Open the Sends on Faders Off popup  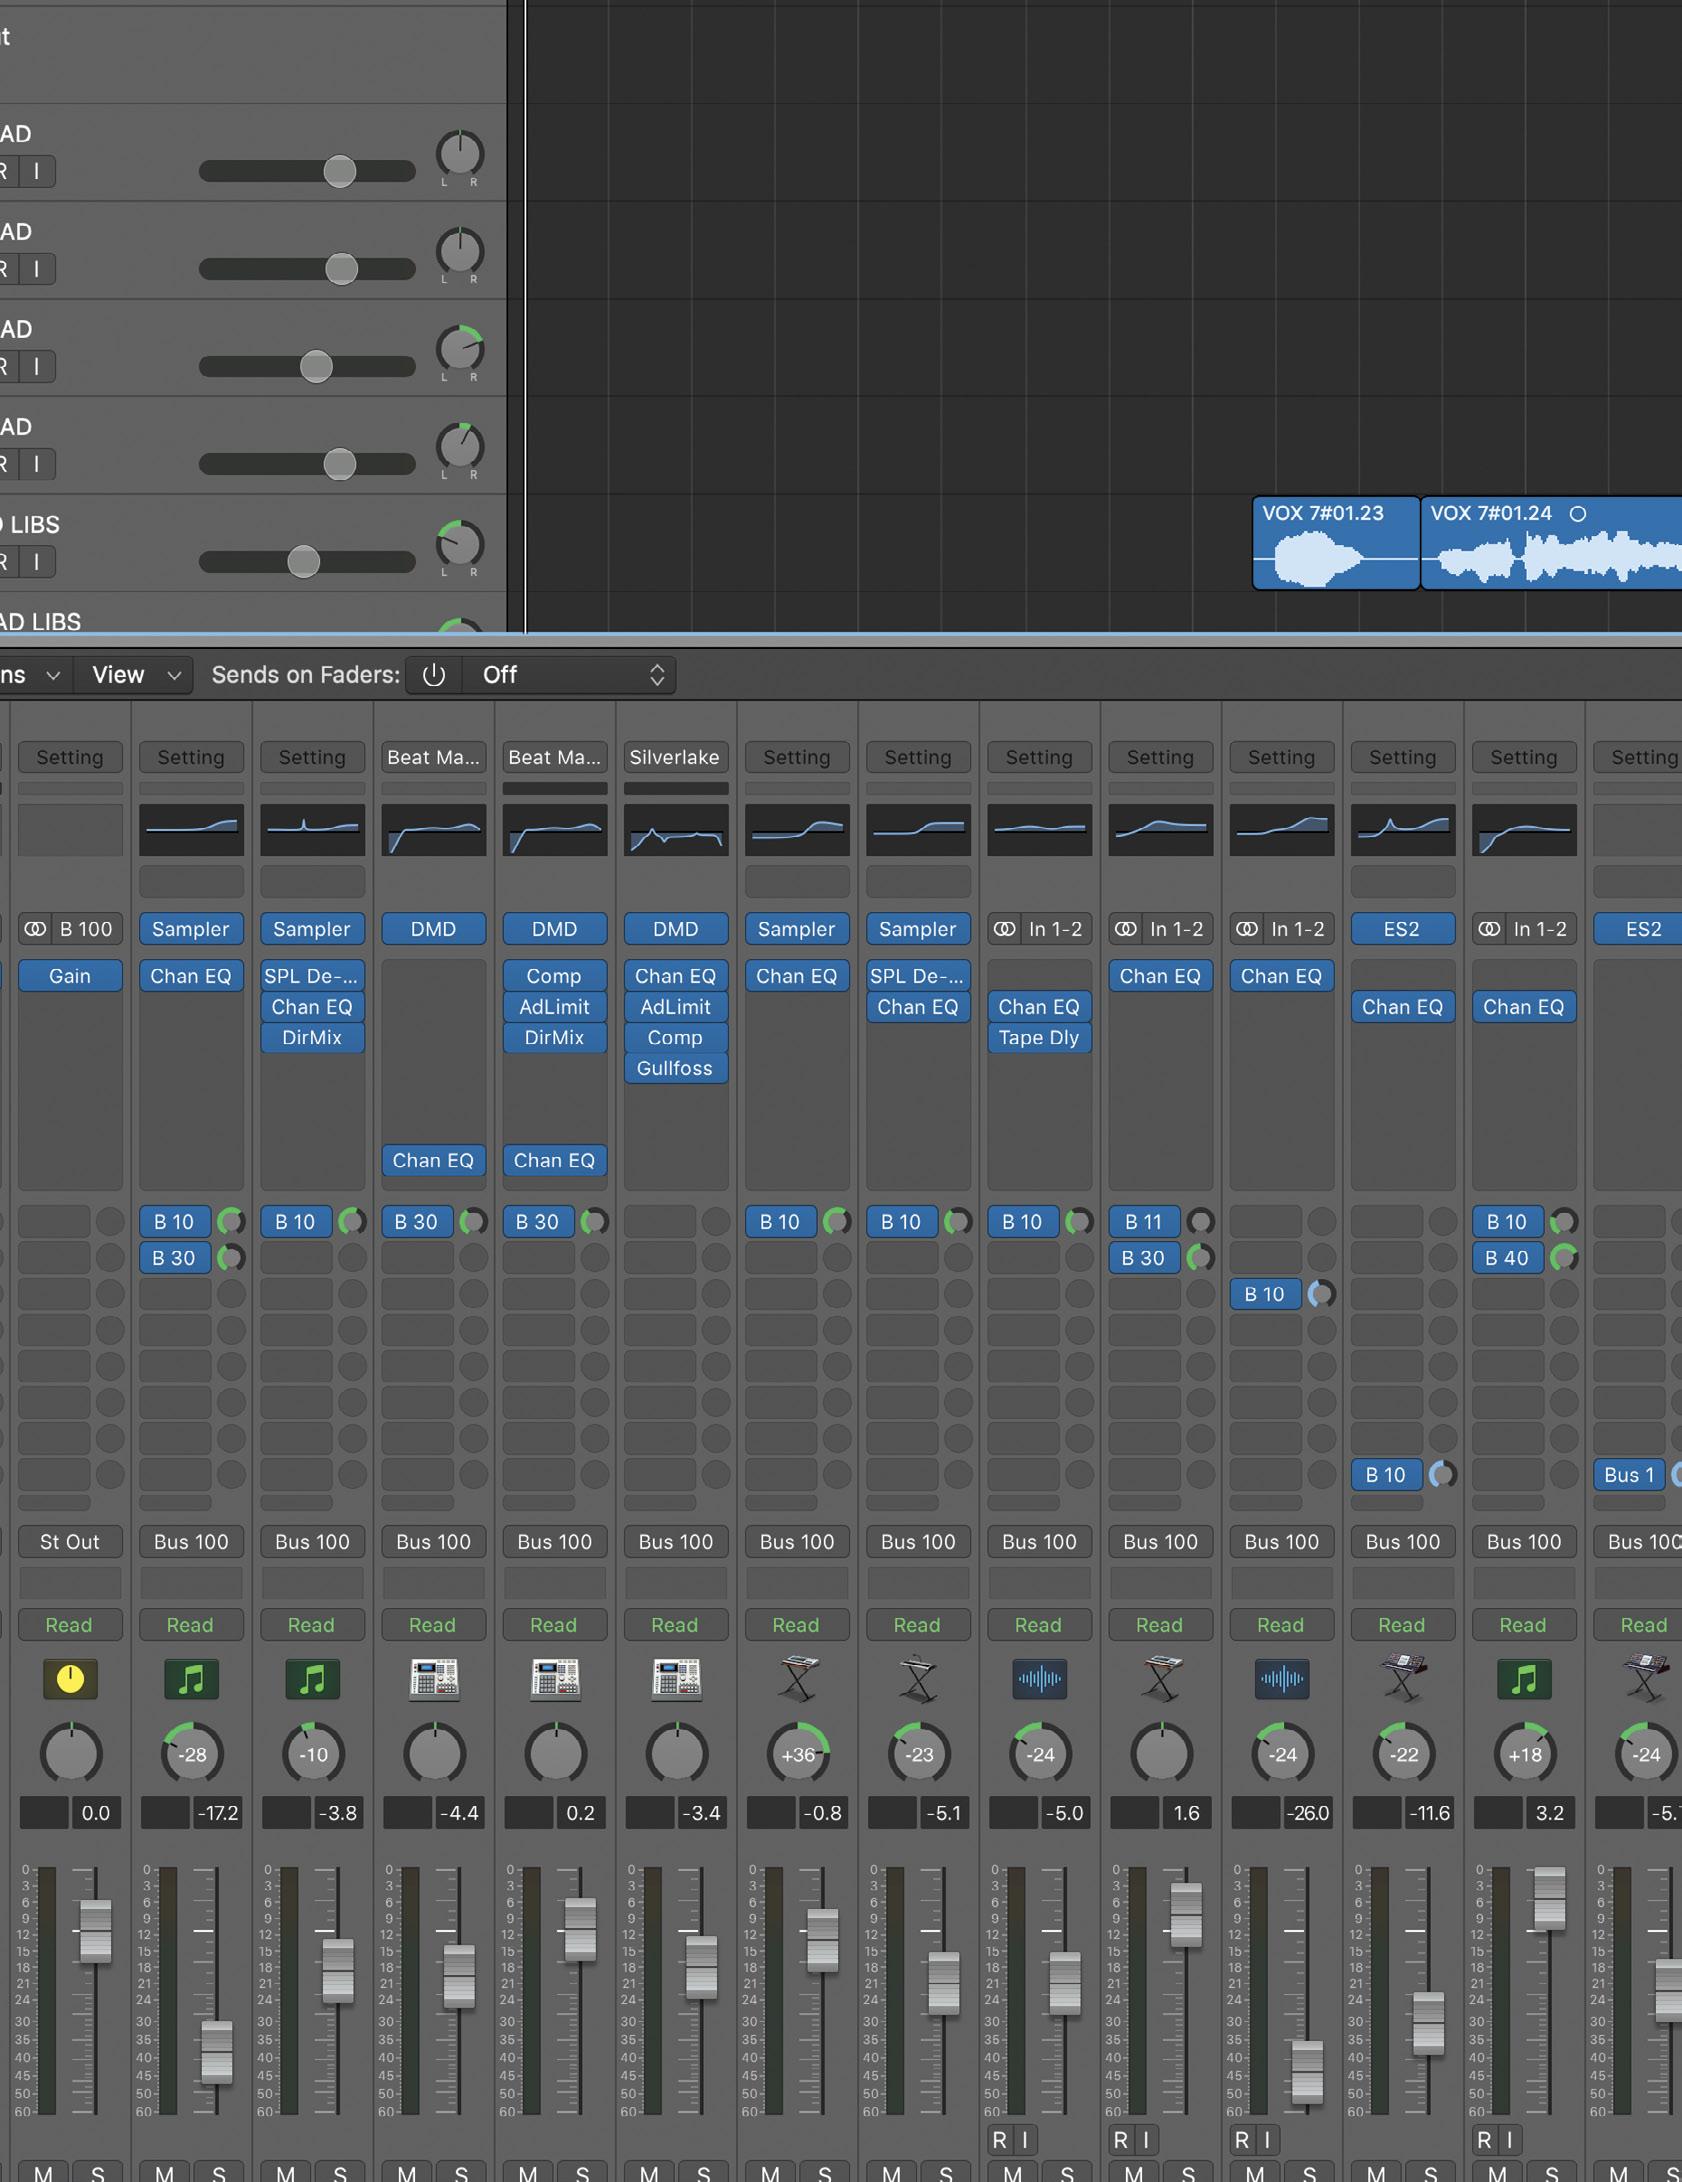click(x=568, y=675)
